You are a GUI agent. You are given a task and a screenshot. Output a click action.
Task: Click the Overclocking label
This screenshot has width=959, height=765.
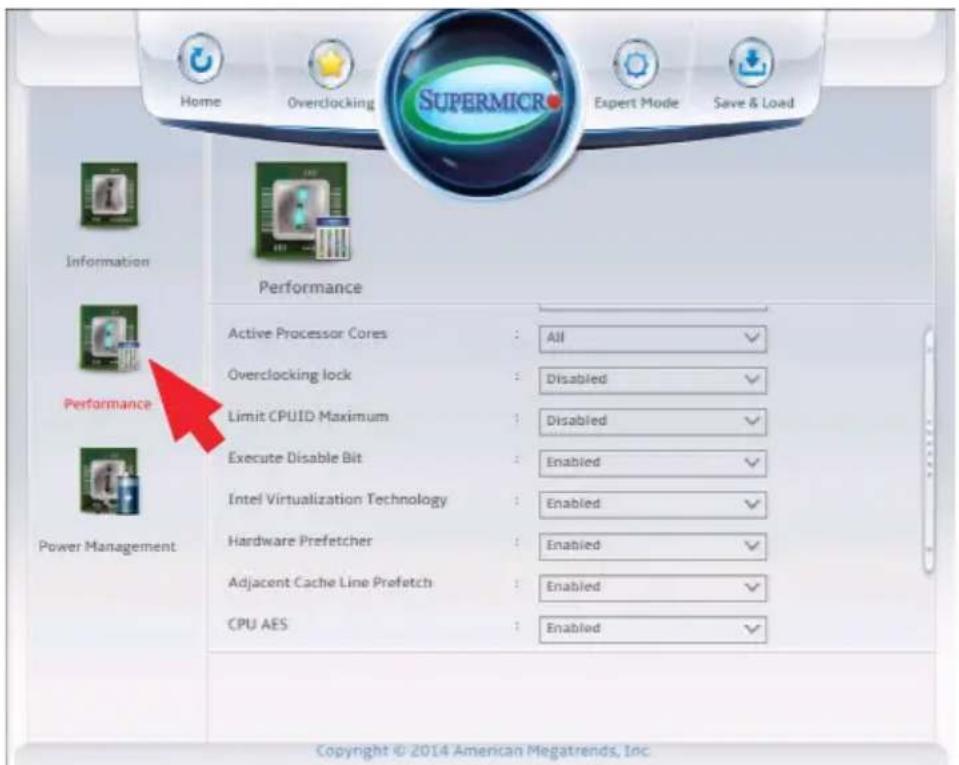tap(331, 103)
